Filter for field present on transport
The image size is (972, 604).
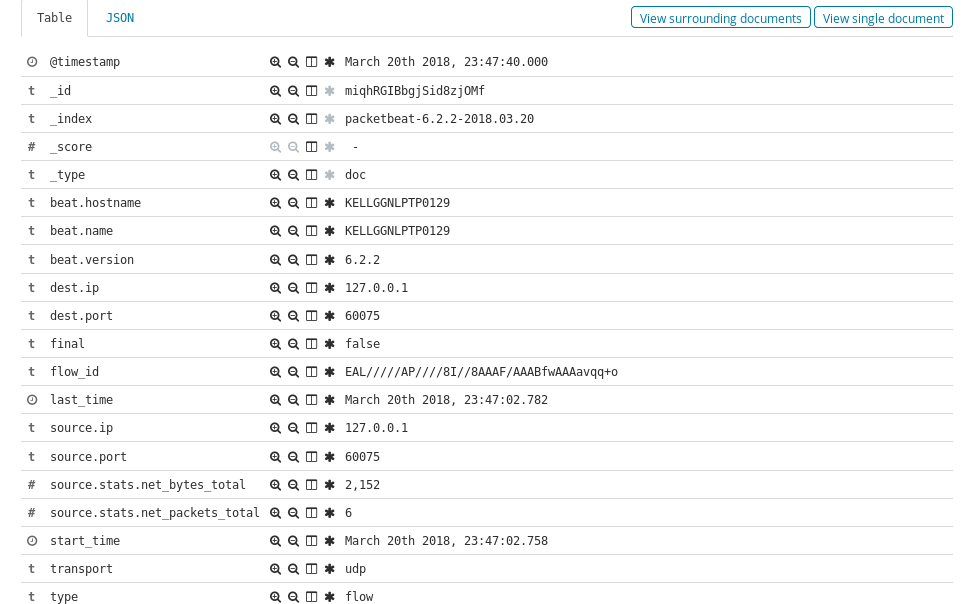click(329, 569)
